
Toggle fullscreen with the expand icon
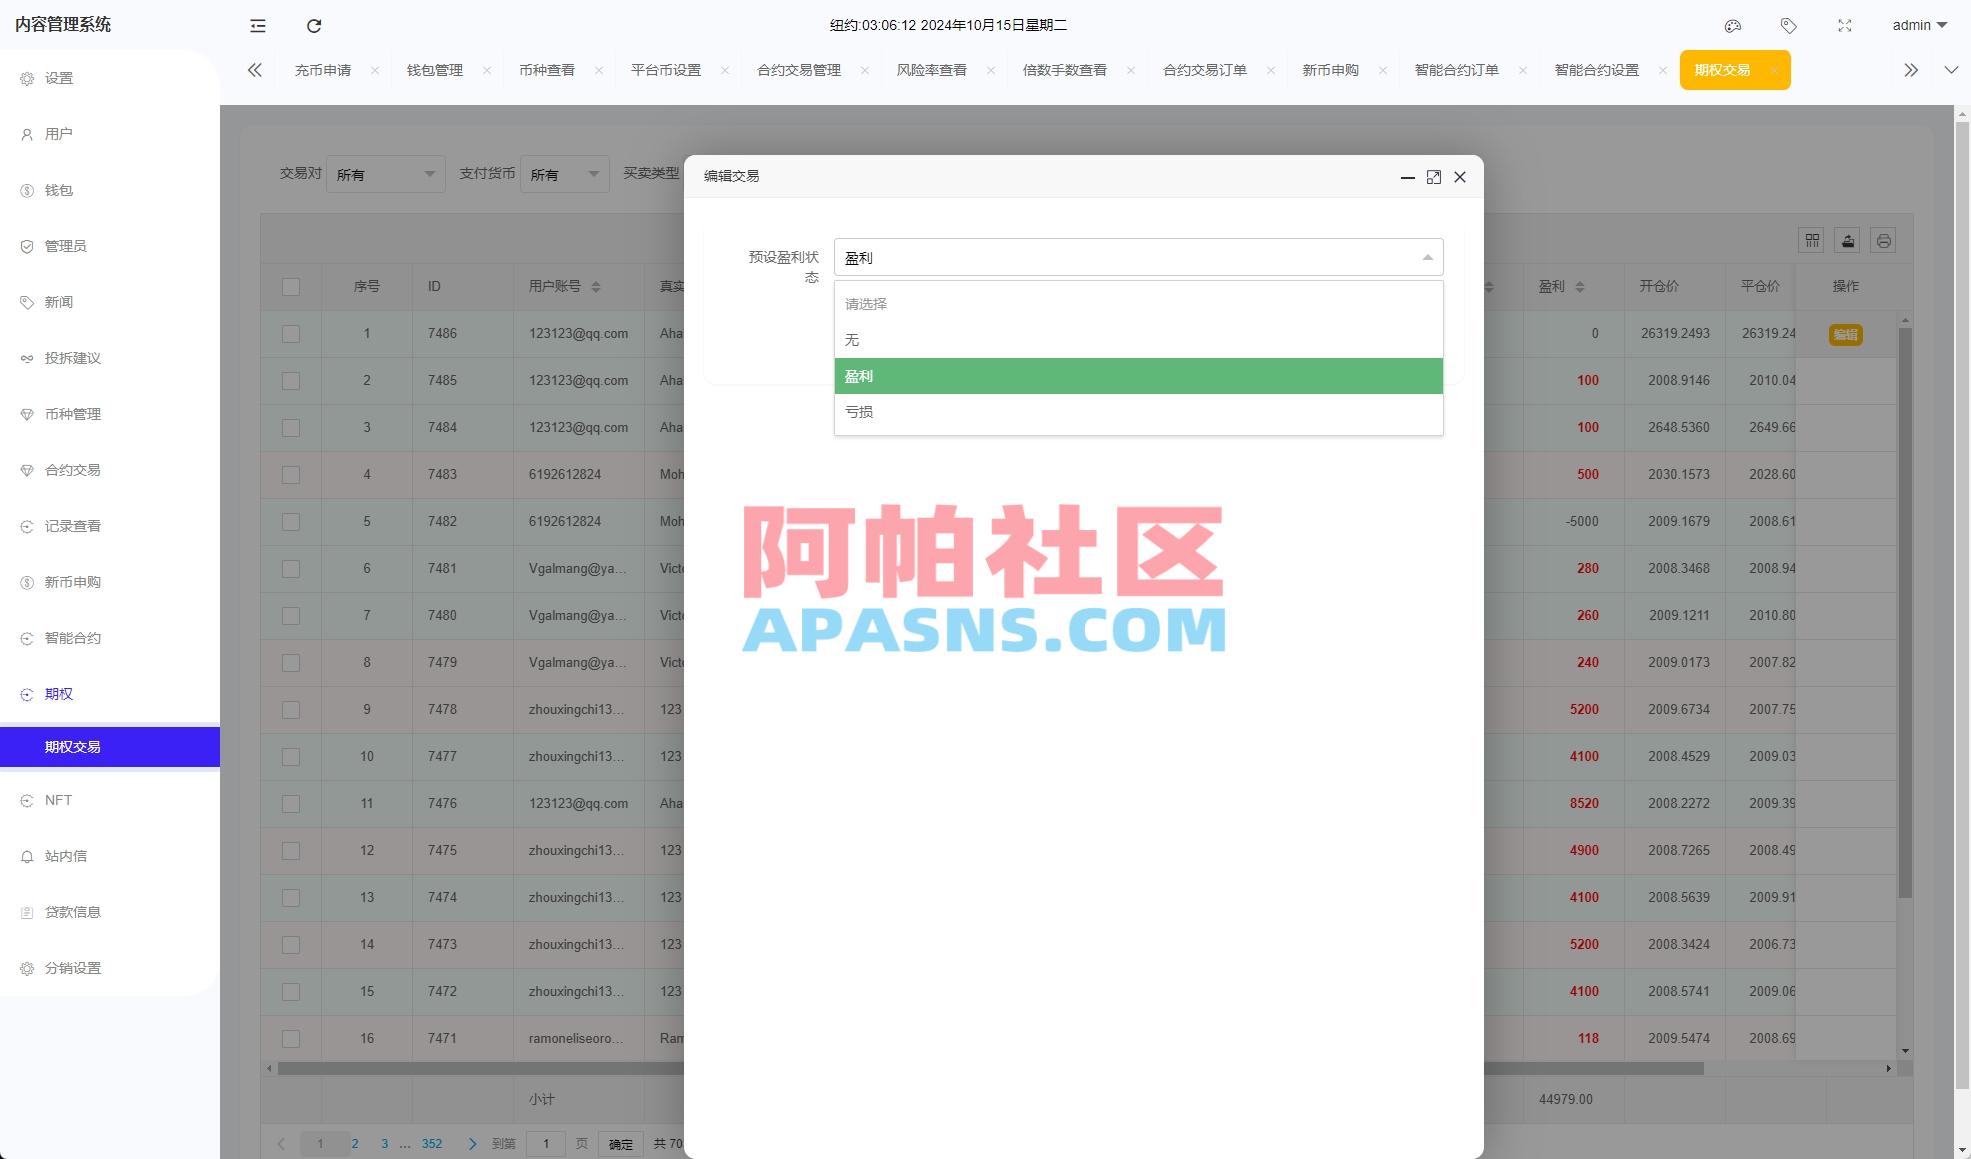point(1844,26)
